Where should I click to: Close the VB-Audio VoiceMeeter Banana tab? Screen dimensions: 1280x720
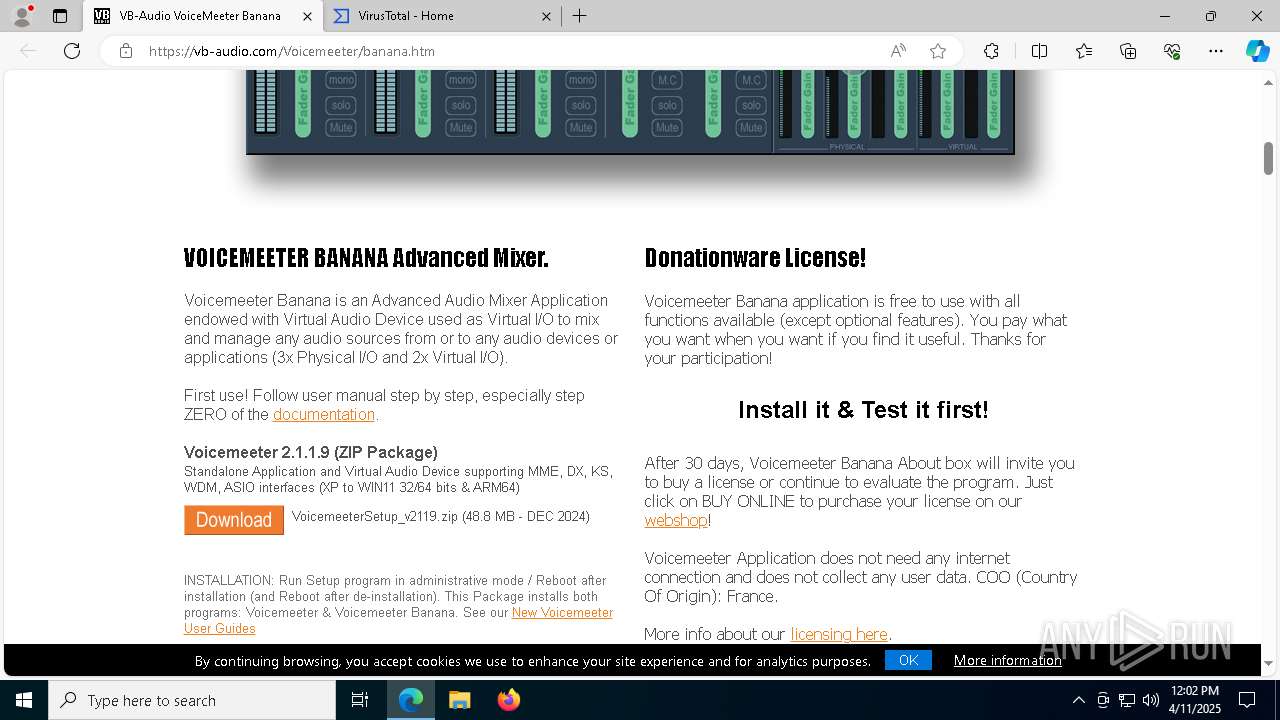pyautogui.click(x=307, y=16)
